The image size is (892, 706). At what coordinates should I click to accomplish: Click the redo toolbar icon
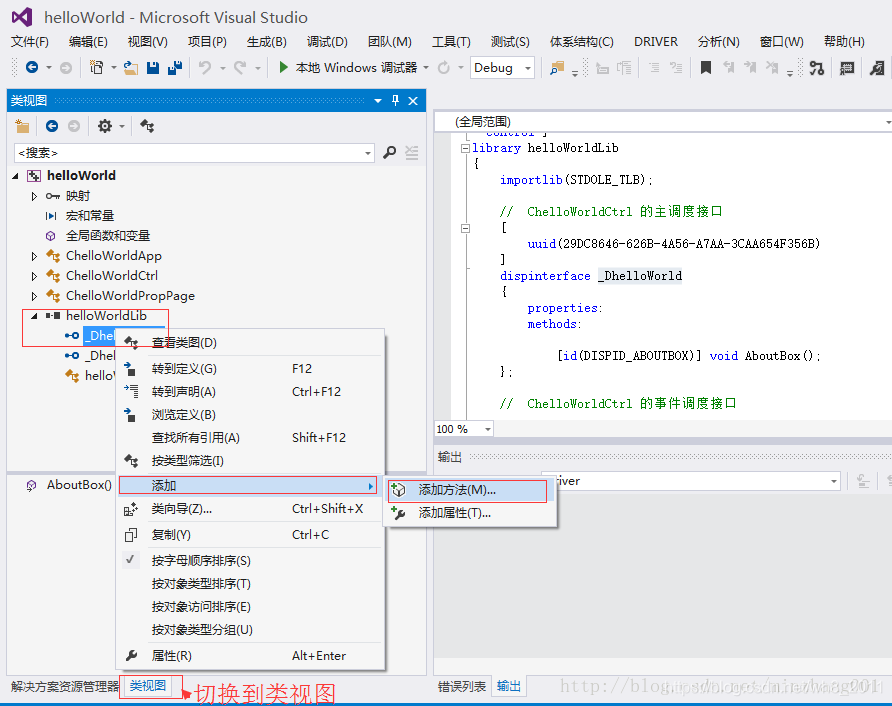[x=240, y=68]
